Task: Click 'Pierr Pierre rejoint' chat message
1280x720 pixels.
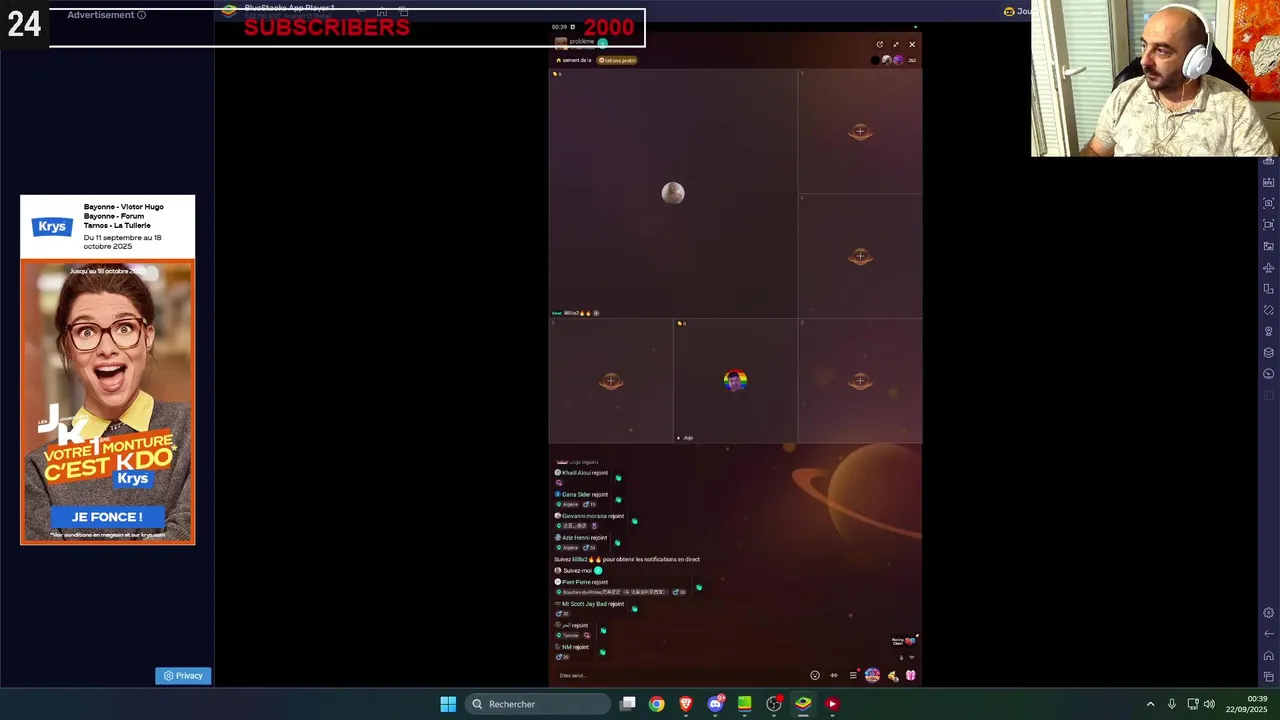Action: coord(585,582)
